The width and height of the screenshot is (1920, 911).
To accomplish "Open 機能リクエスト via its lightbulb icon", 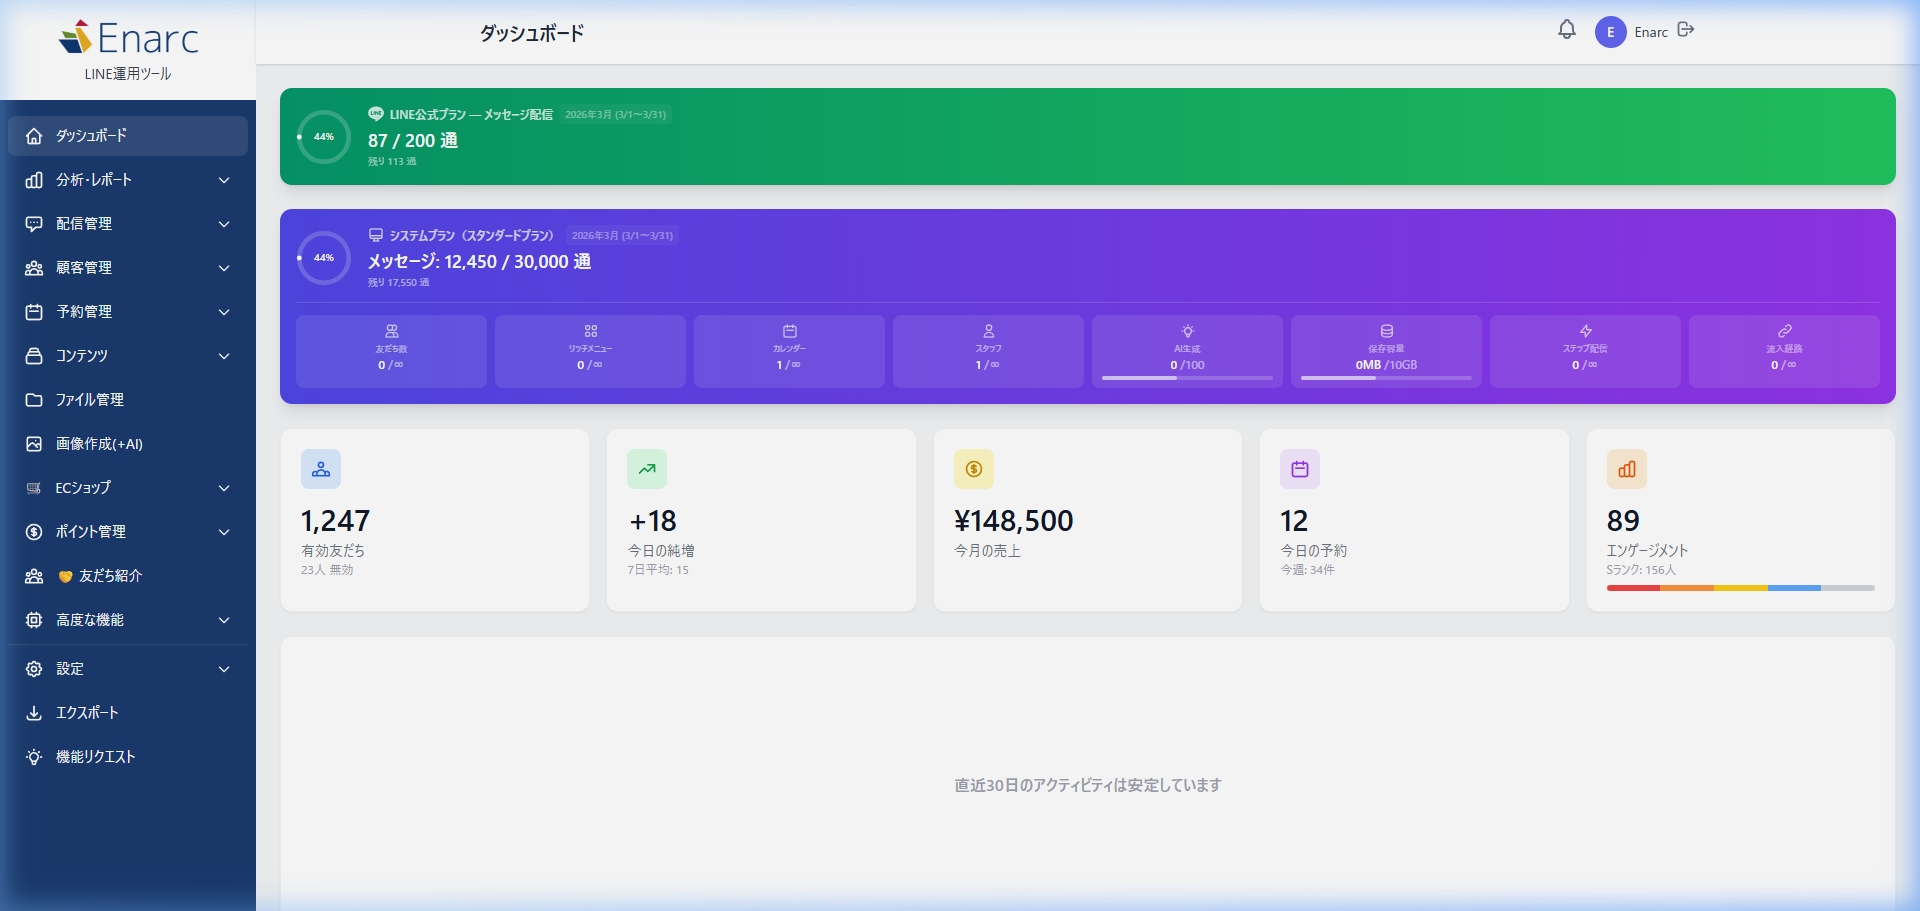I will 34,757.
